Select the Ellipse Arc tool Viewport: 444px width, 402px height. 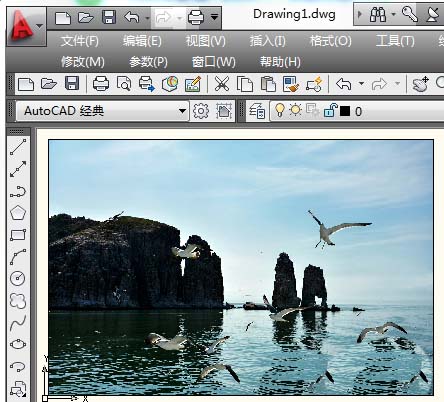tap(18, 366)
